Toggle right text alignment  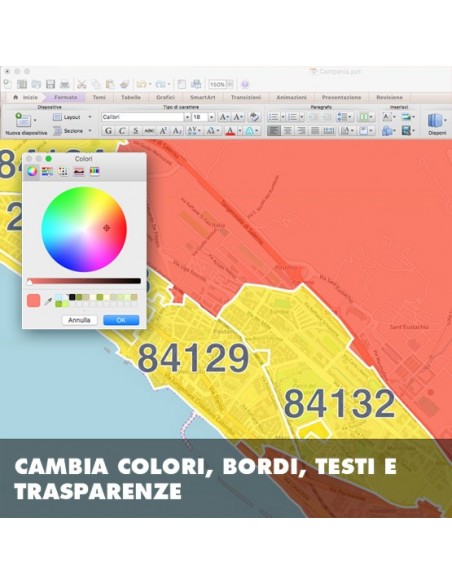pos(301,131)
